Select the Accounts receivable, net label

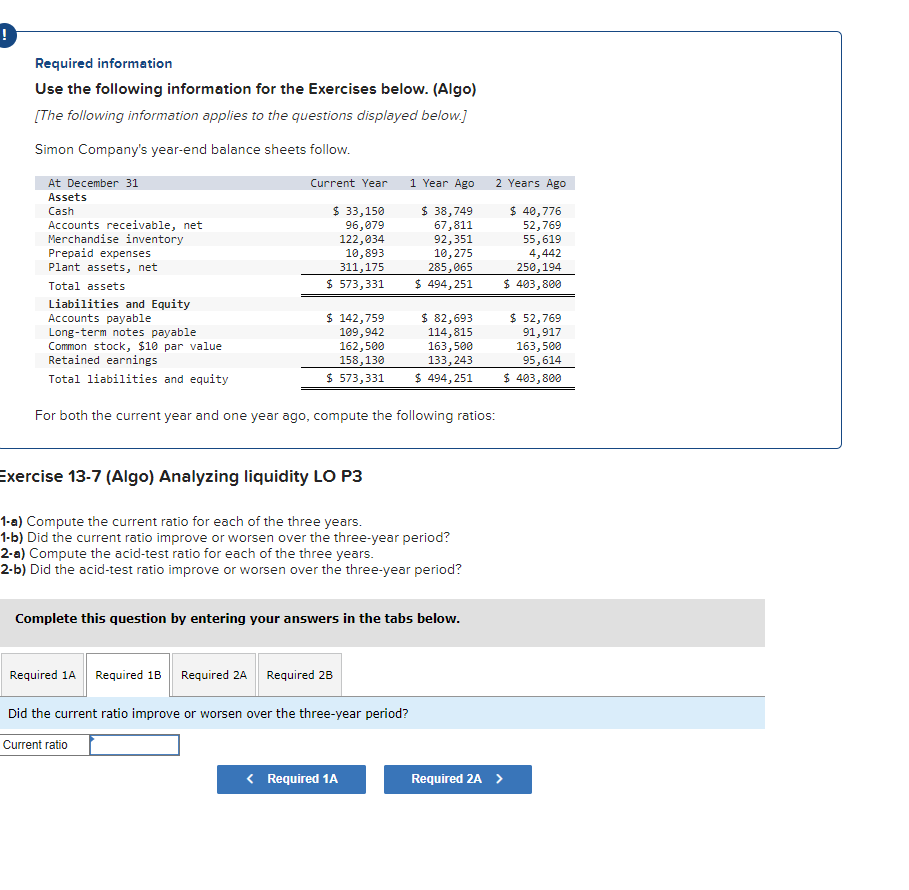[x=125, y=225]
